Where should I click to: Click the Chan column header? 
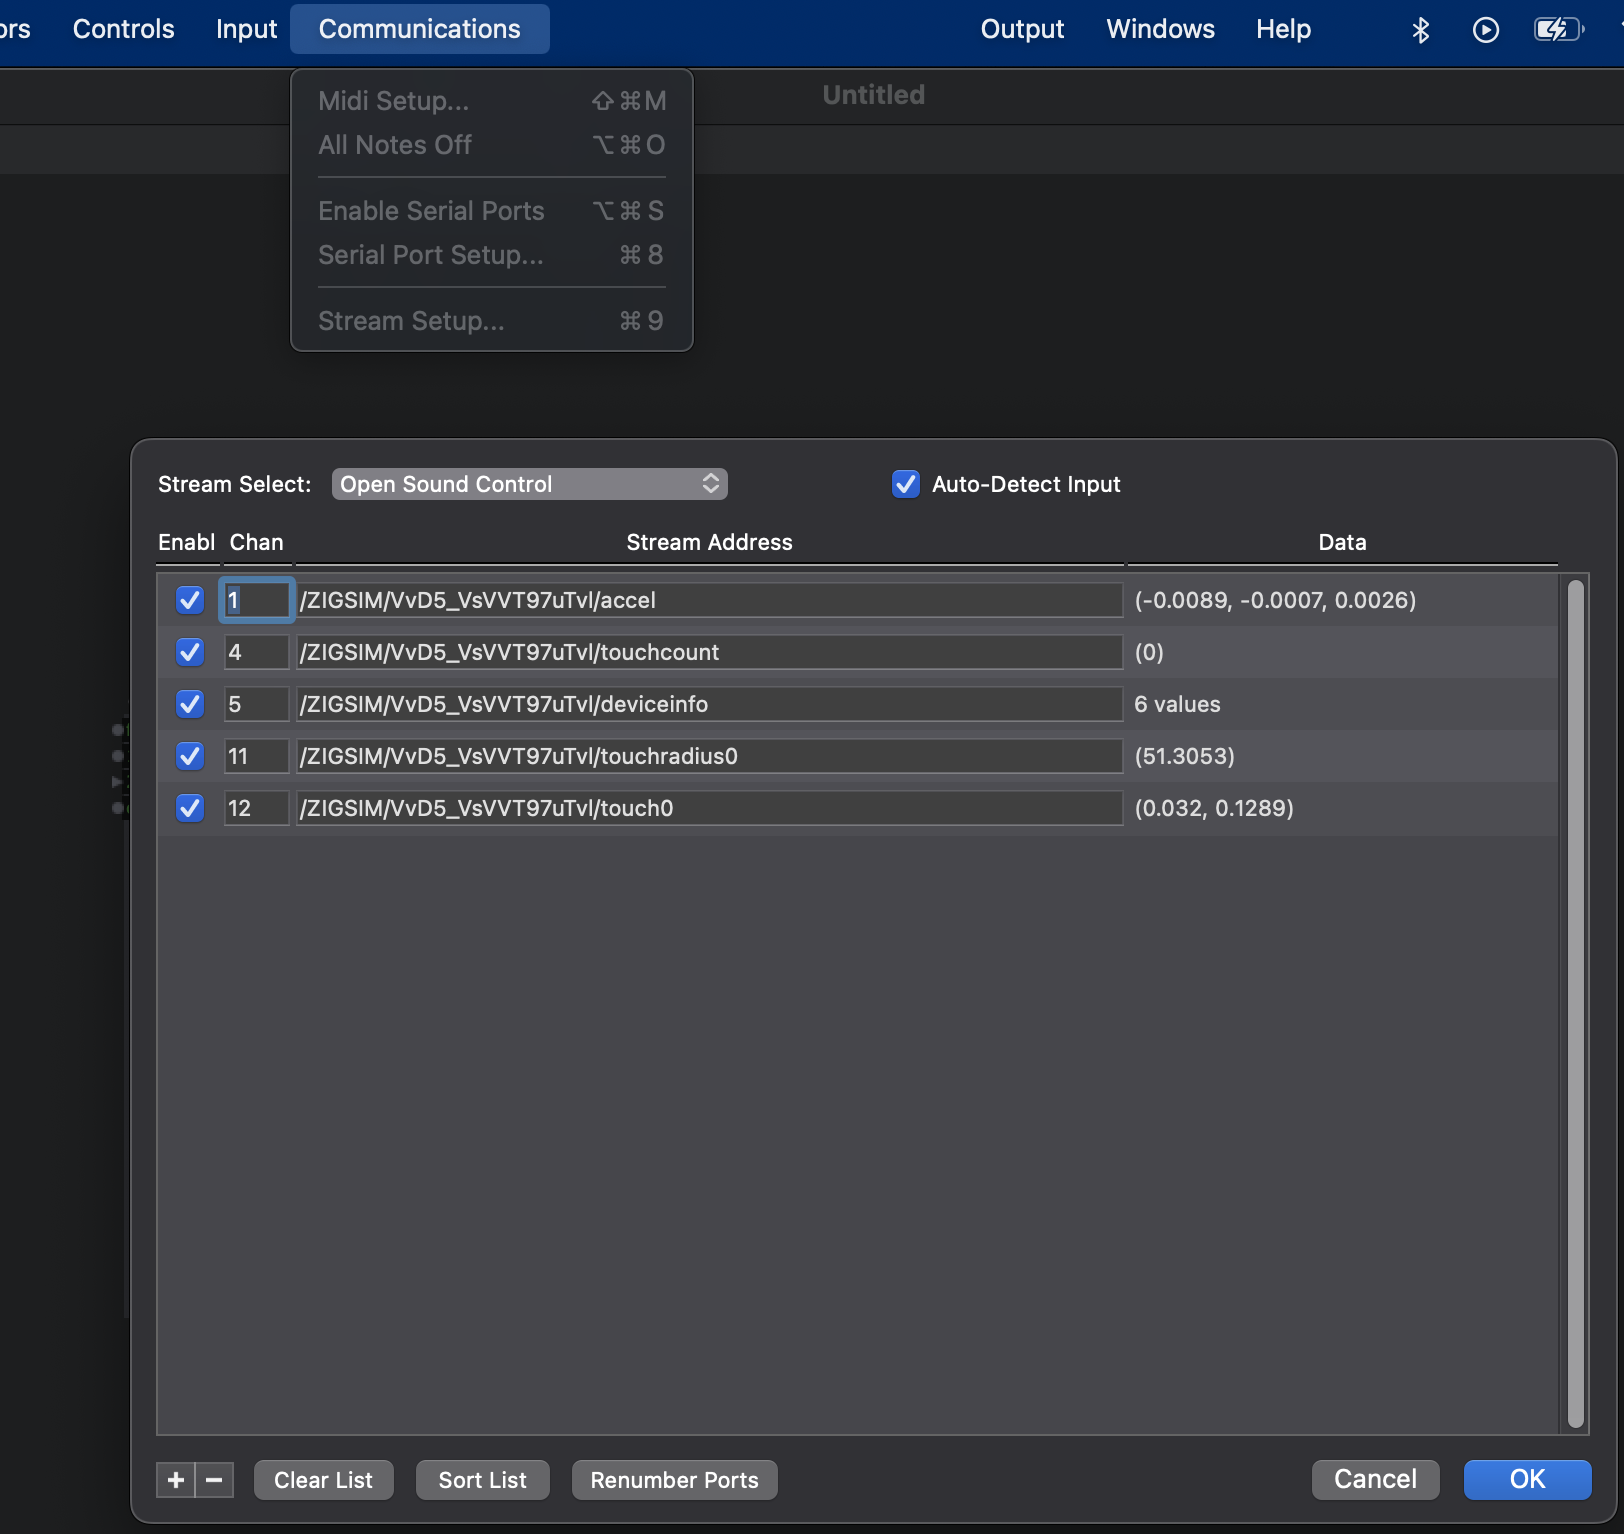click(256, 542)
